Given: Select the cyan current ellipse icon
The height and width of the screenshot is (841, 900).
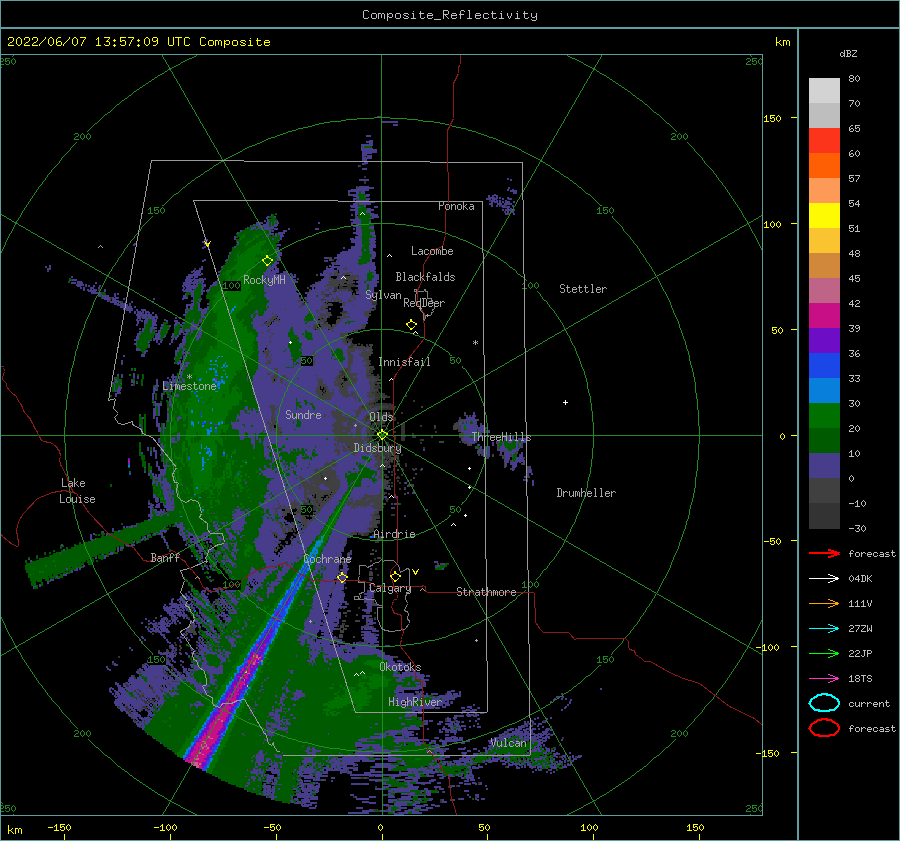Looking at the screenshot, I should point(824,703).
